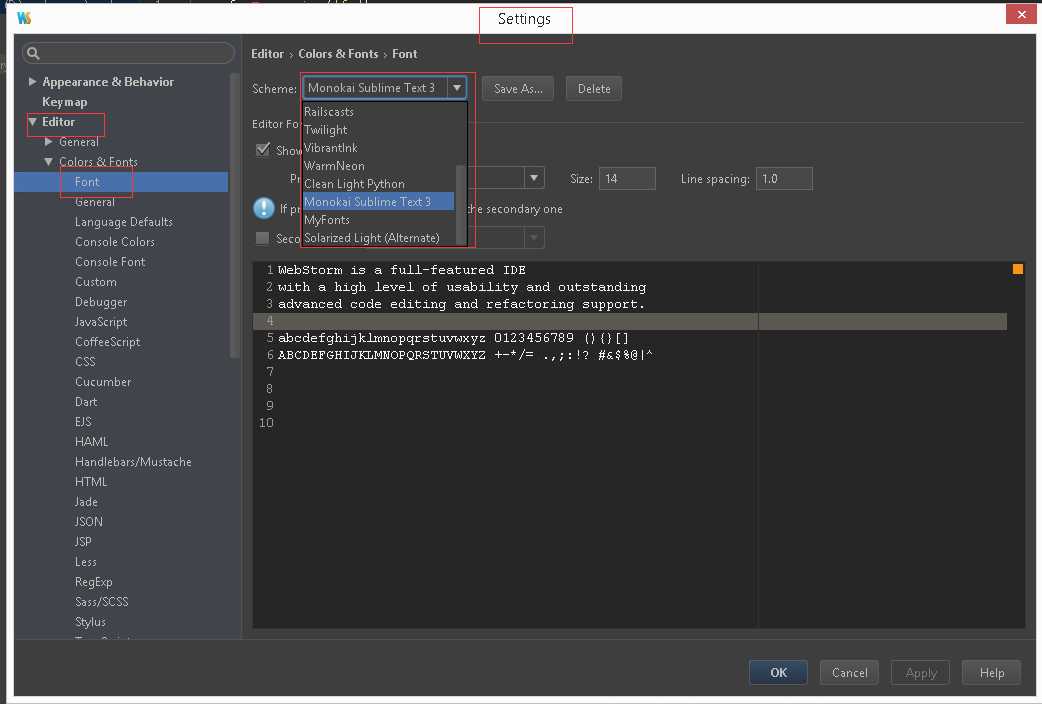Collapse the Editor tree node
1042x704 pixels.
click(32, 122)
